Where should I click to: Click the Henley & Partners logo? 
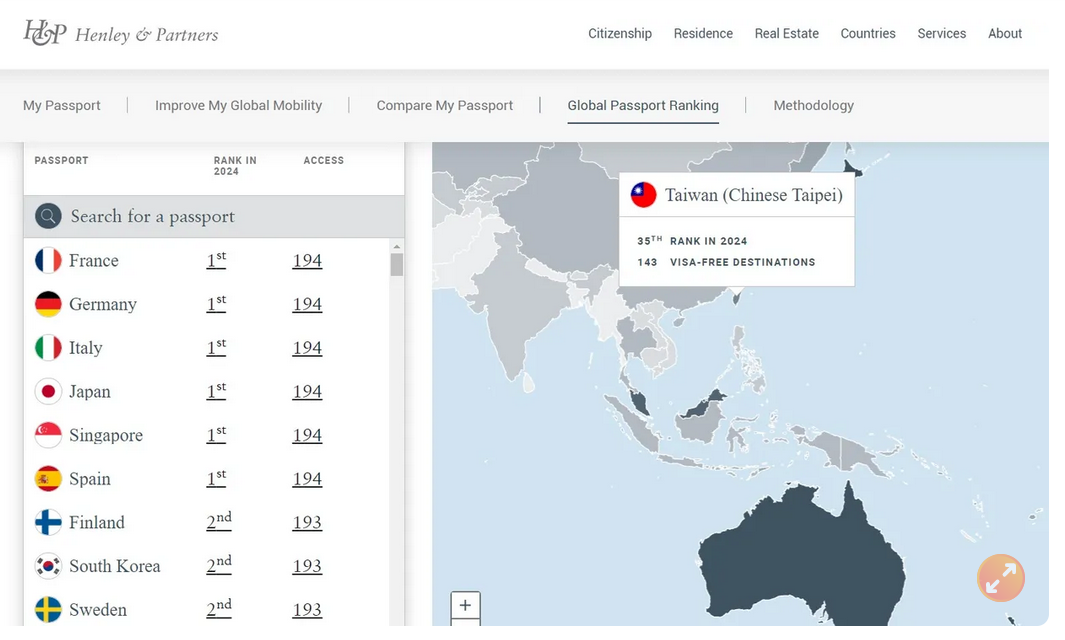(121, 33)
